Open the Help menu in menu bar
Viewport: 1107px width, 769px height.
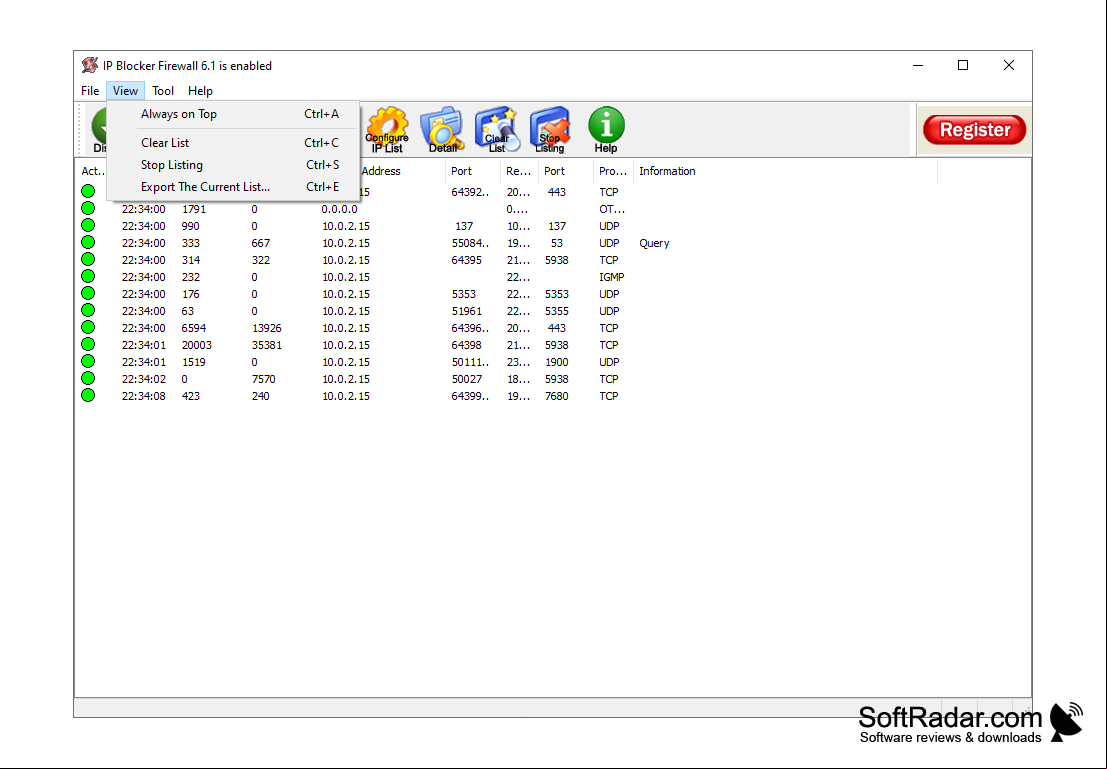click(x=200, y=90)
